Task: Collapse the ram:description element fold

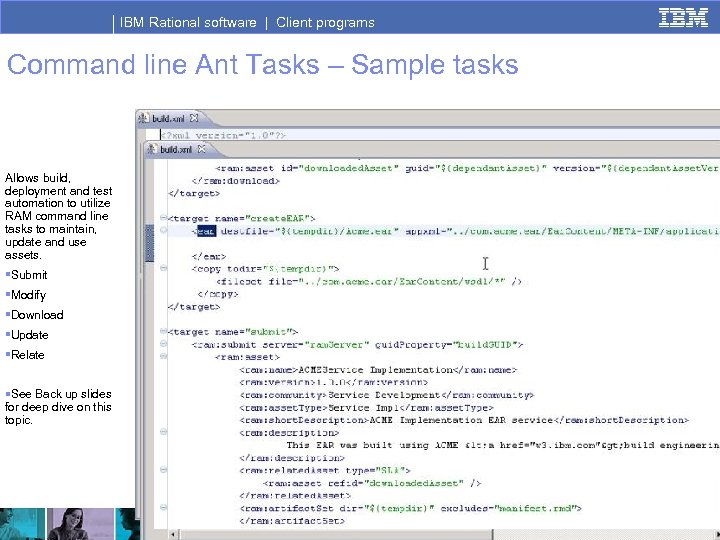Action: tap(163, 432)
